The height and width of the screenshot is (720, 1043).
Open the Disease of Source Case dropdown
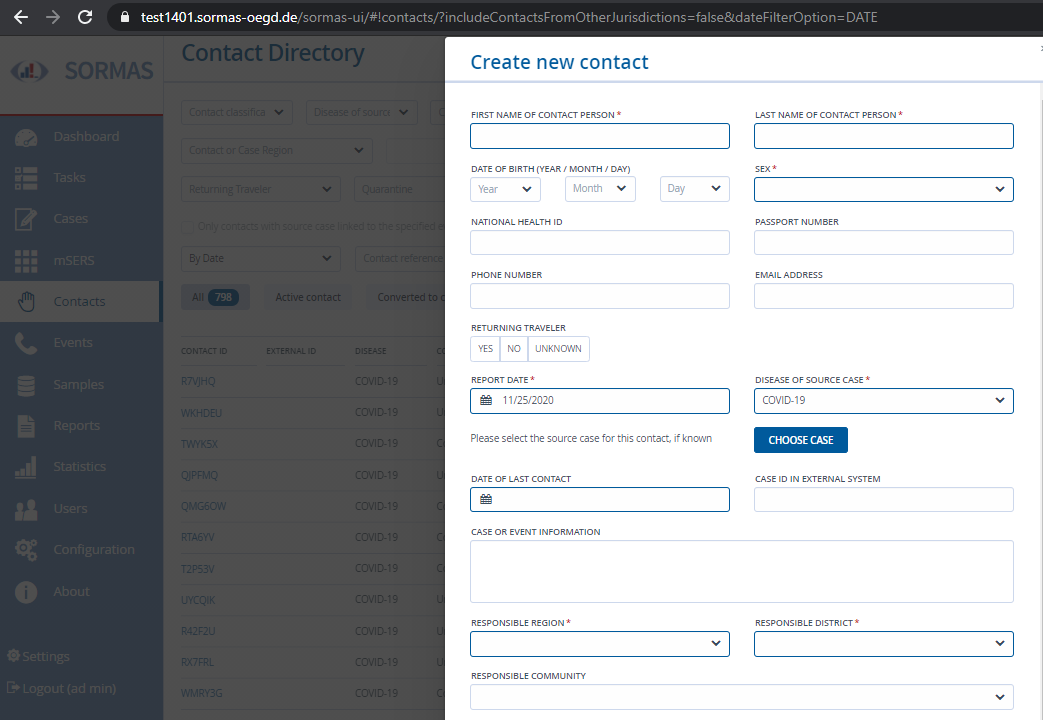pos(883,401)
